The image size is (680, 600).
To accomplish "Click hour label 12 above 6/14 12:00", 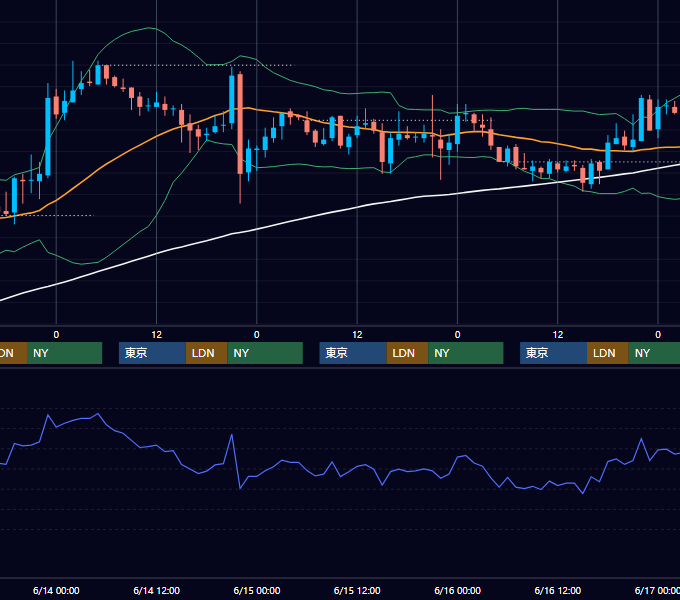I will click(x=157, y=335).
